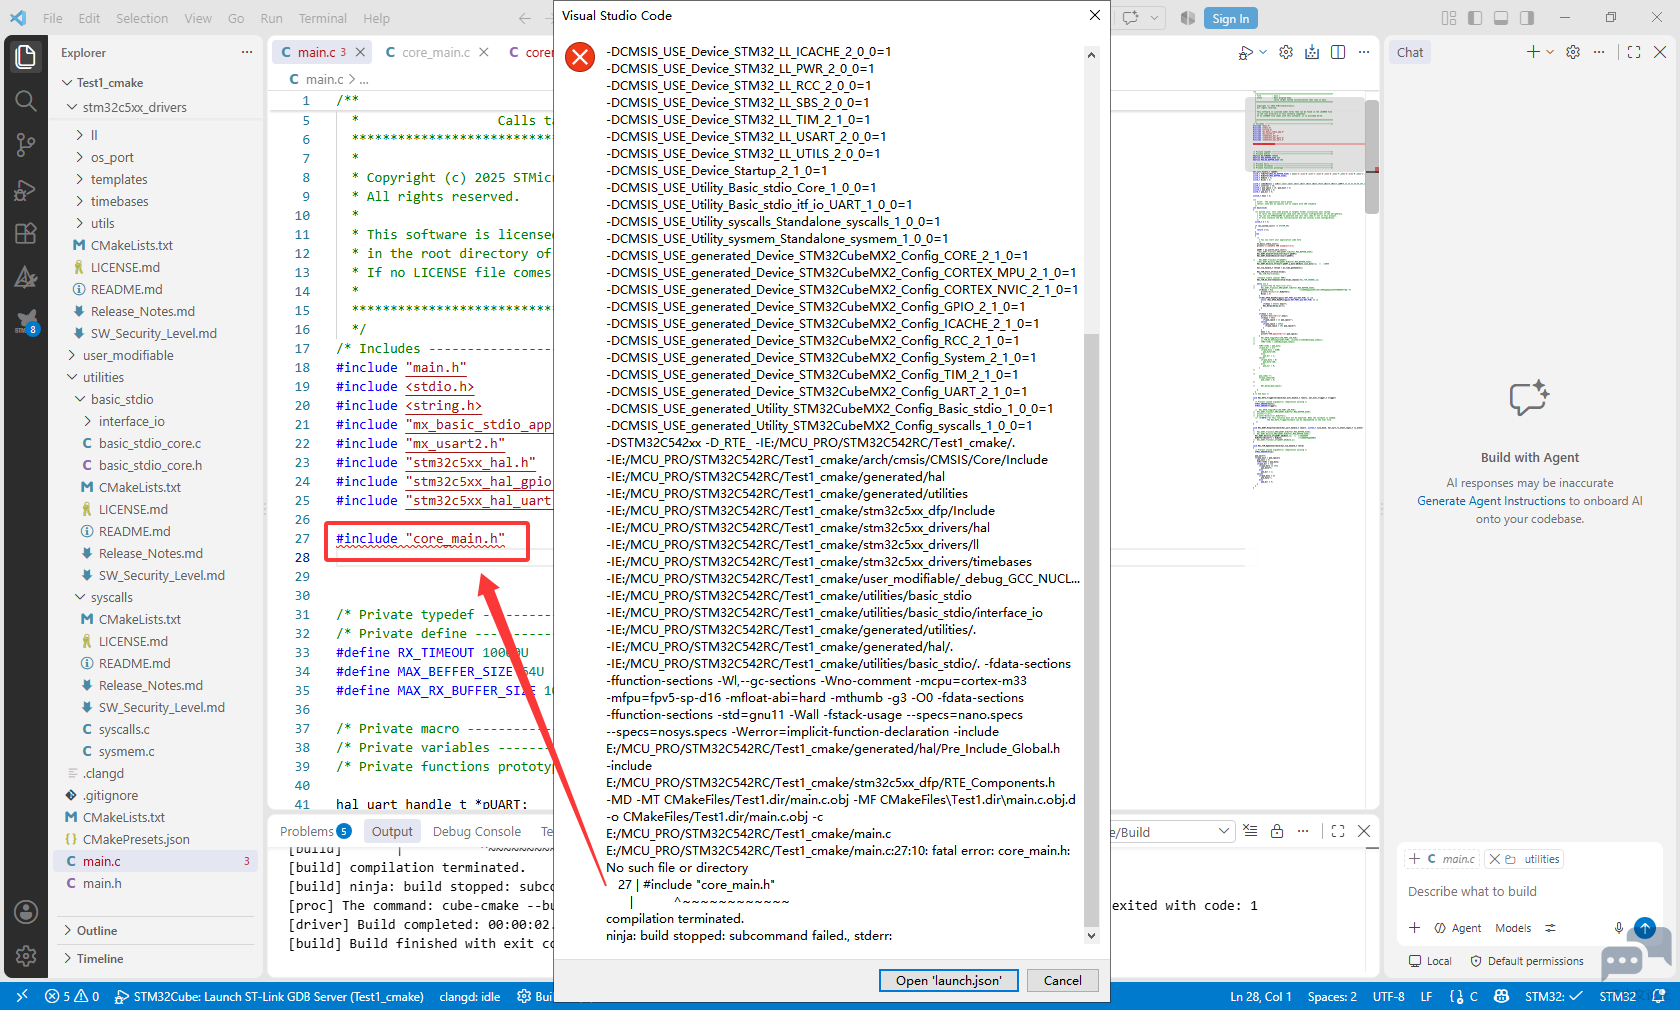Viewport: 1680px width, 1010px height.
Task: Maximize the Chat panel
Action: pyautogui.click(x=1634, y=52)
